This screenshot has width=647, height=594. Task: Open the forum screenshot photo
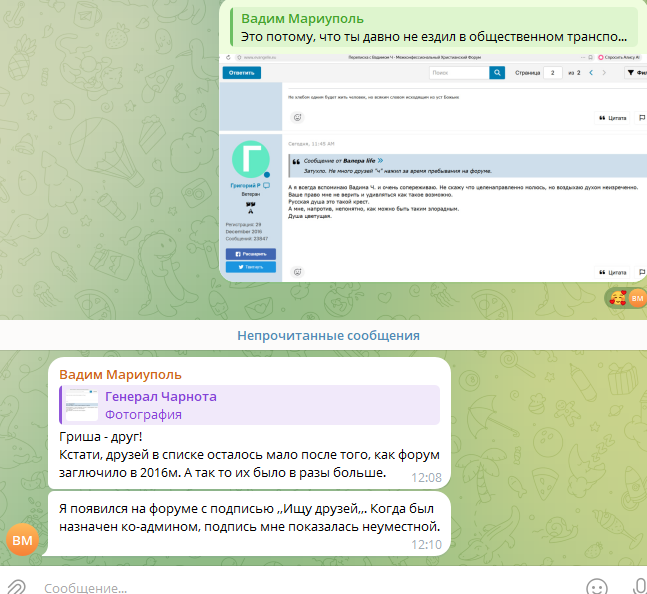tap(433, 168)
